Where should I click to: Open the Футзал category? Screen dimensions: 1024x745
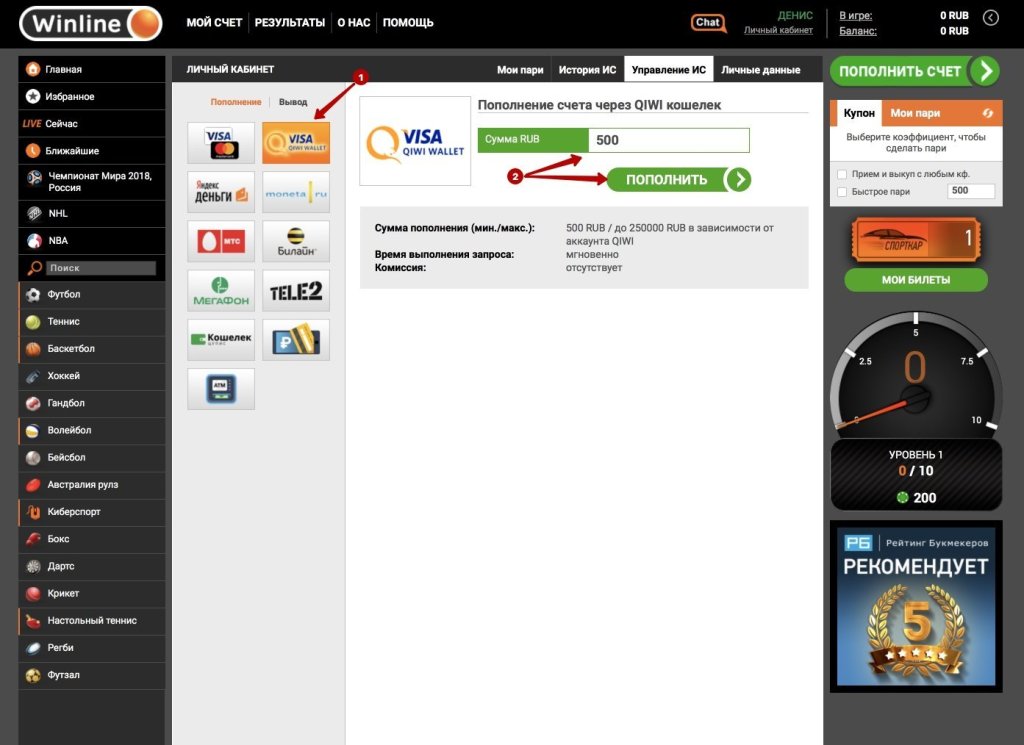(91, 675)
